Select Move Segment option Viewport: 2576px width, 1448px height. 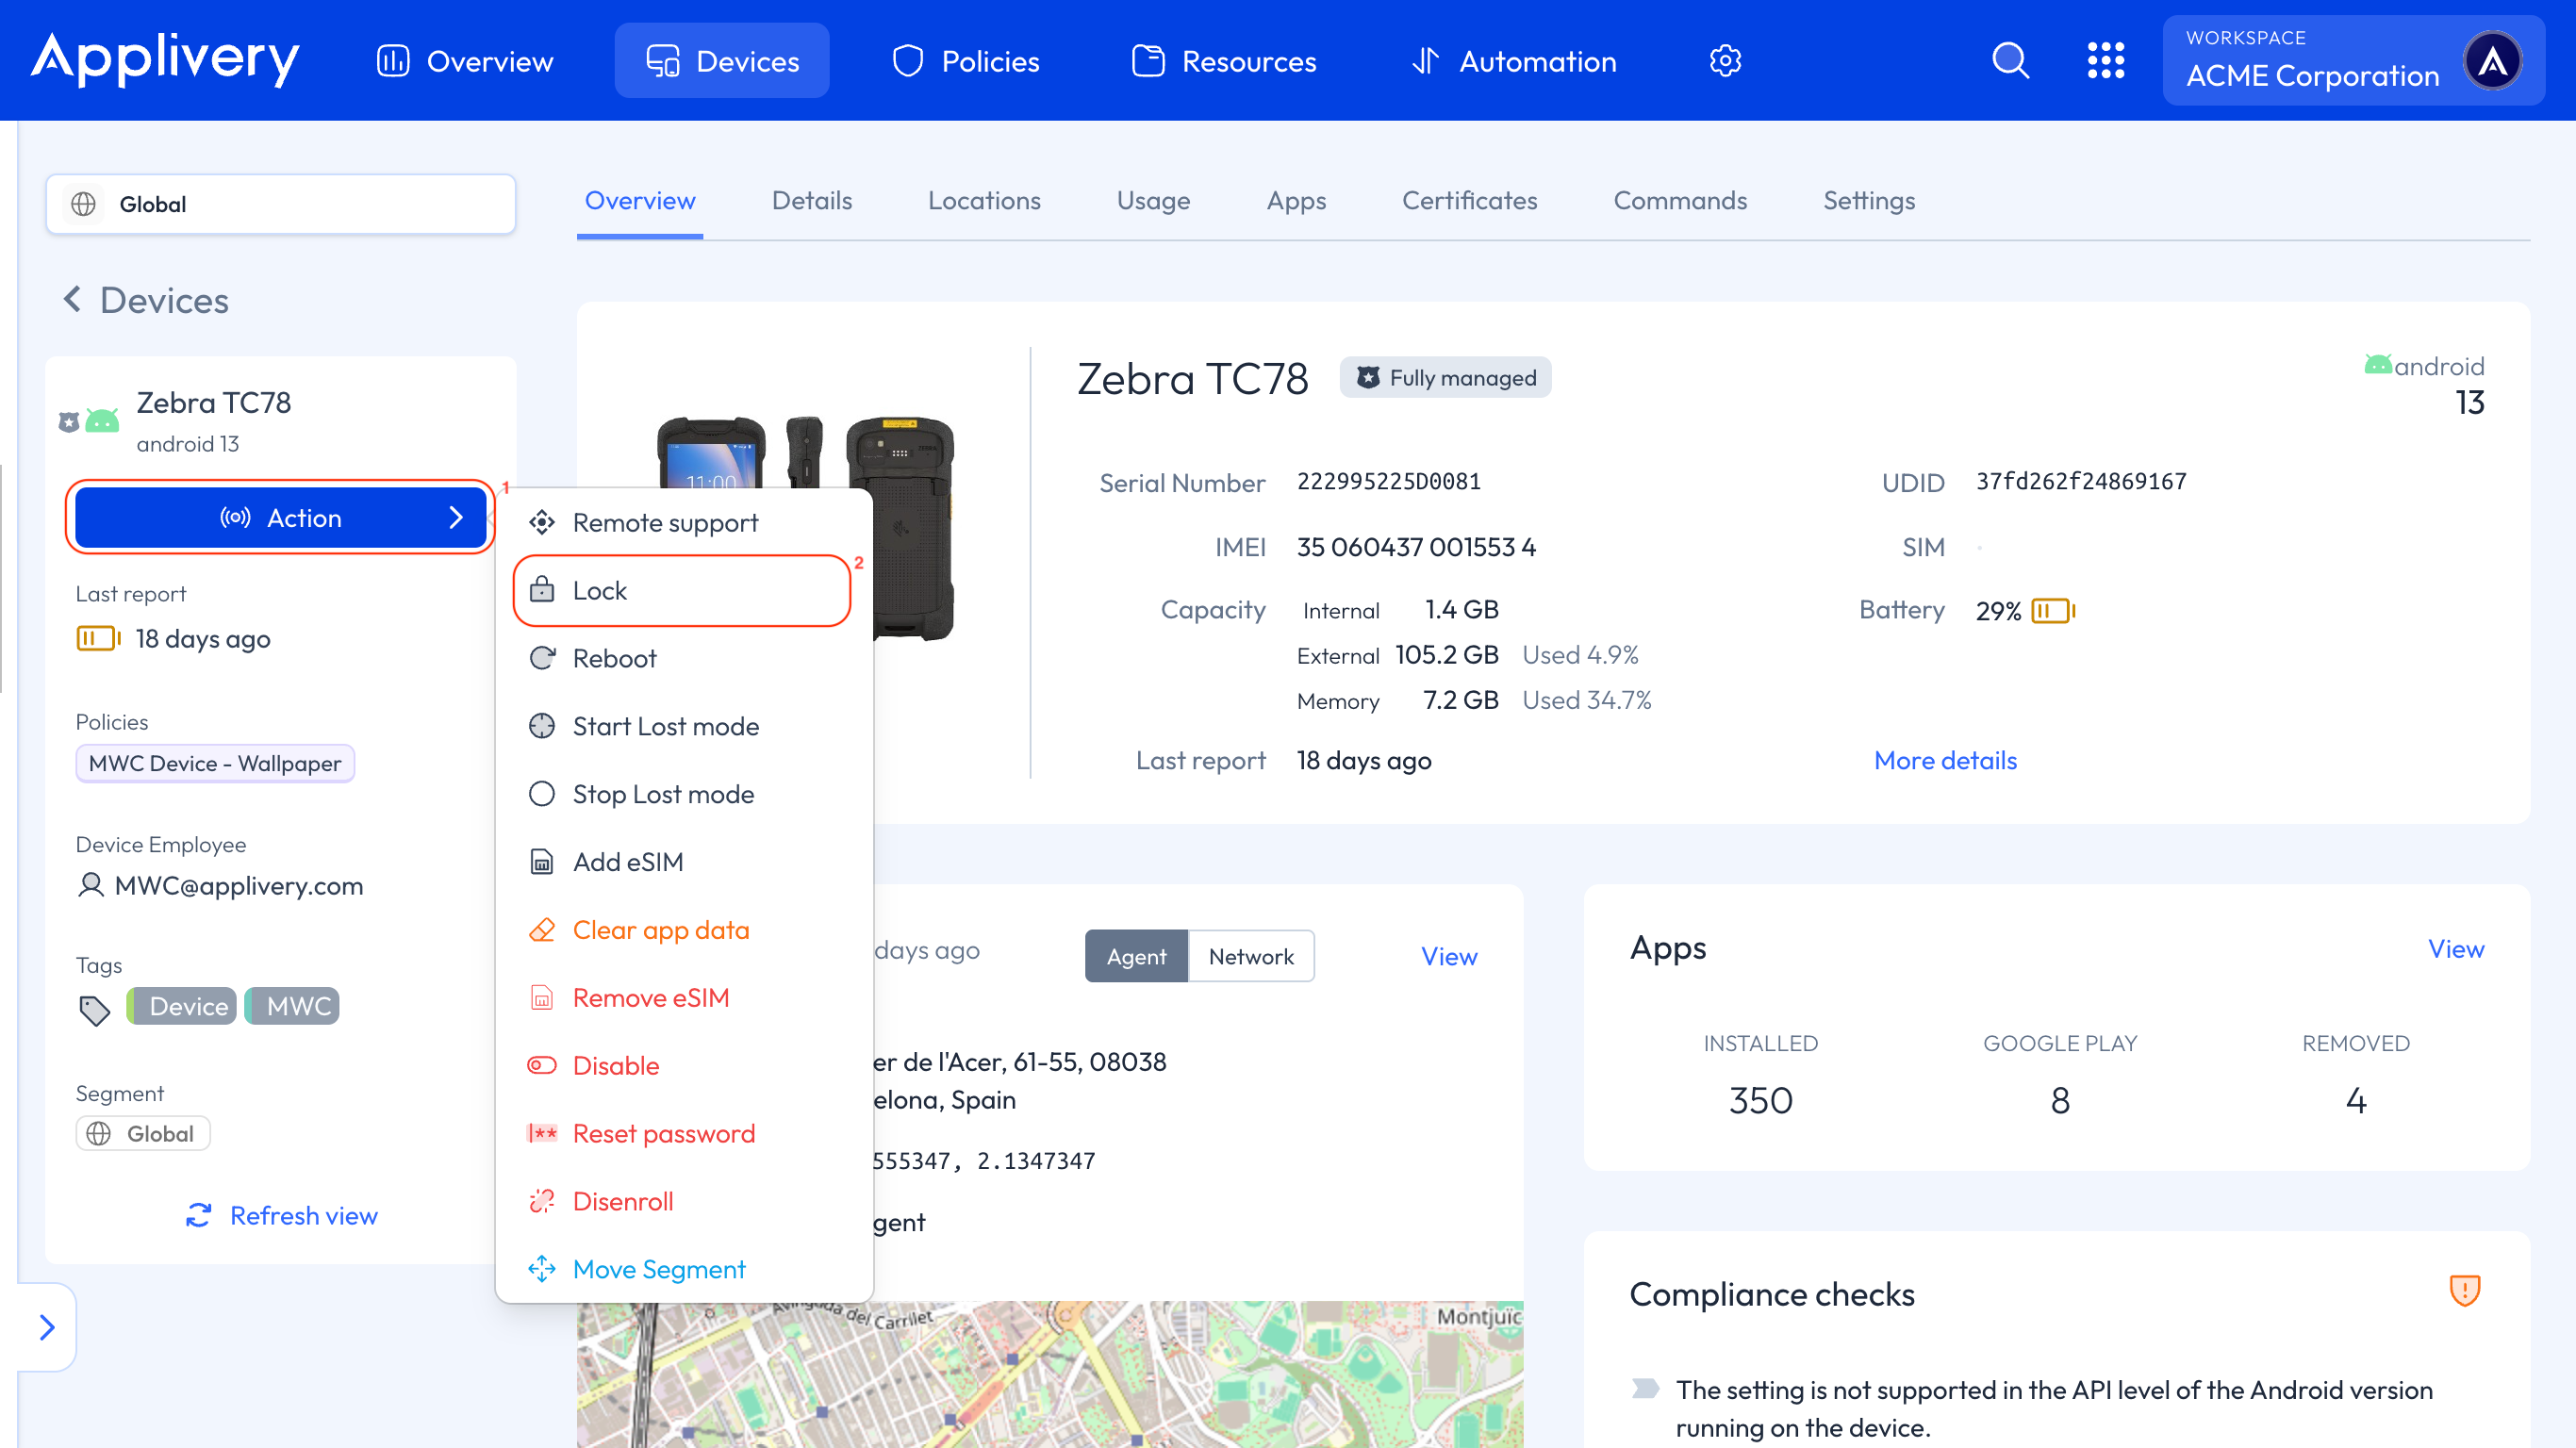(658, 1269)
